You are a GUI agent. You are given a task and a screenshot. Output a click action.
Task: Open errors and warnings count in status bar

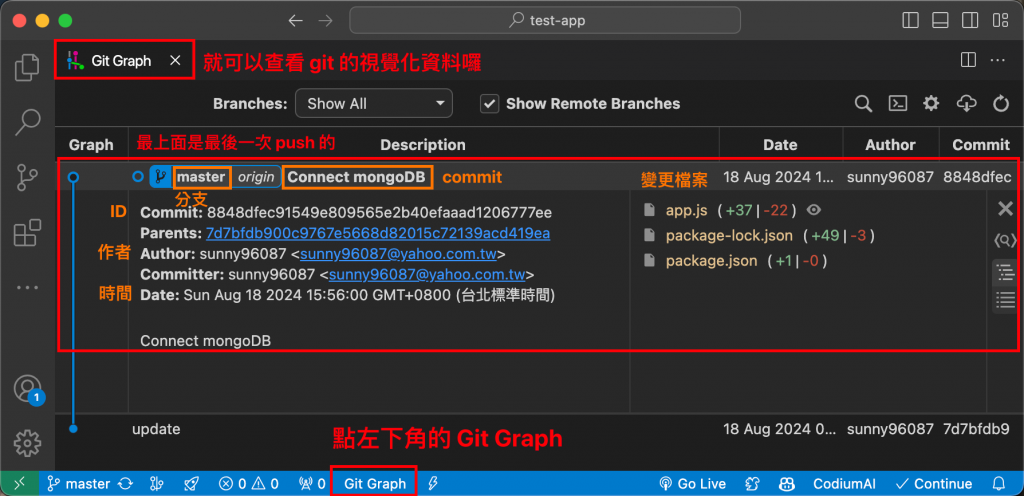(249, 484)
